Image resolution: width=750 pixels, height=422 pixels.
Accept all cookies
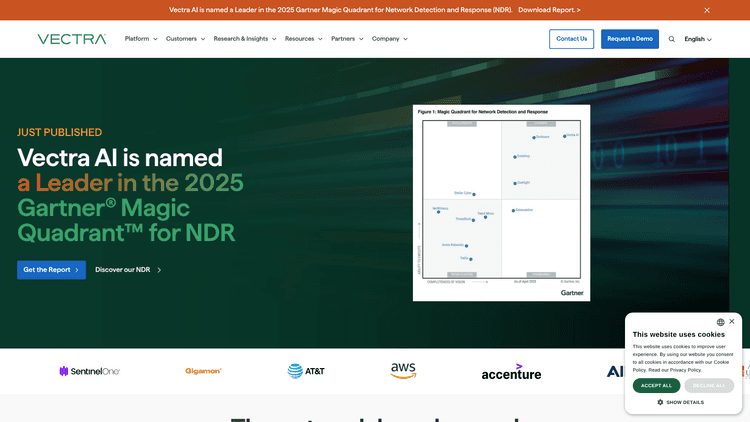click(656, 386)
